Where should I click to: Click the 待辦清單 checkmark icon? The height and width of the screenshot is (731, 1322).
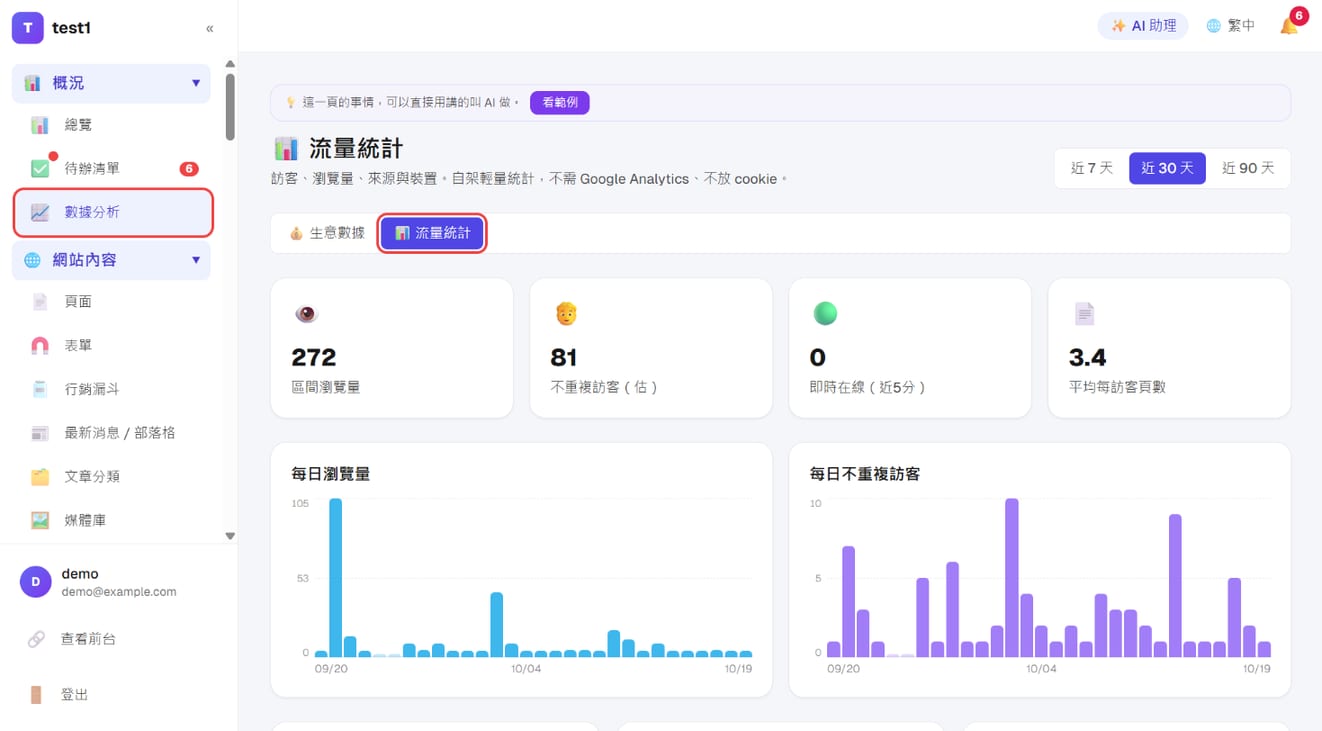[x=40, y=168]
